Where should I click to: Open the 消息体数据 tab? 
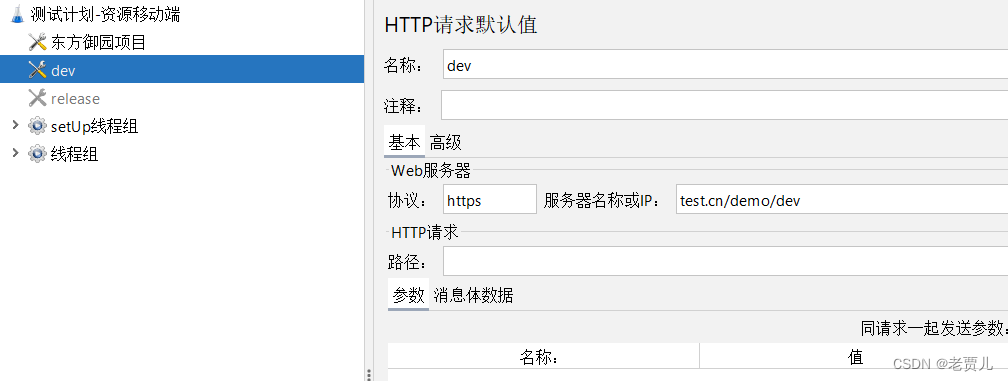pyautogui.click(x=474, y=296)
